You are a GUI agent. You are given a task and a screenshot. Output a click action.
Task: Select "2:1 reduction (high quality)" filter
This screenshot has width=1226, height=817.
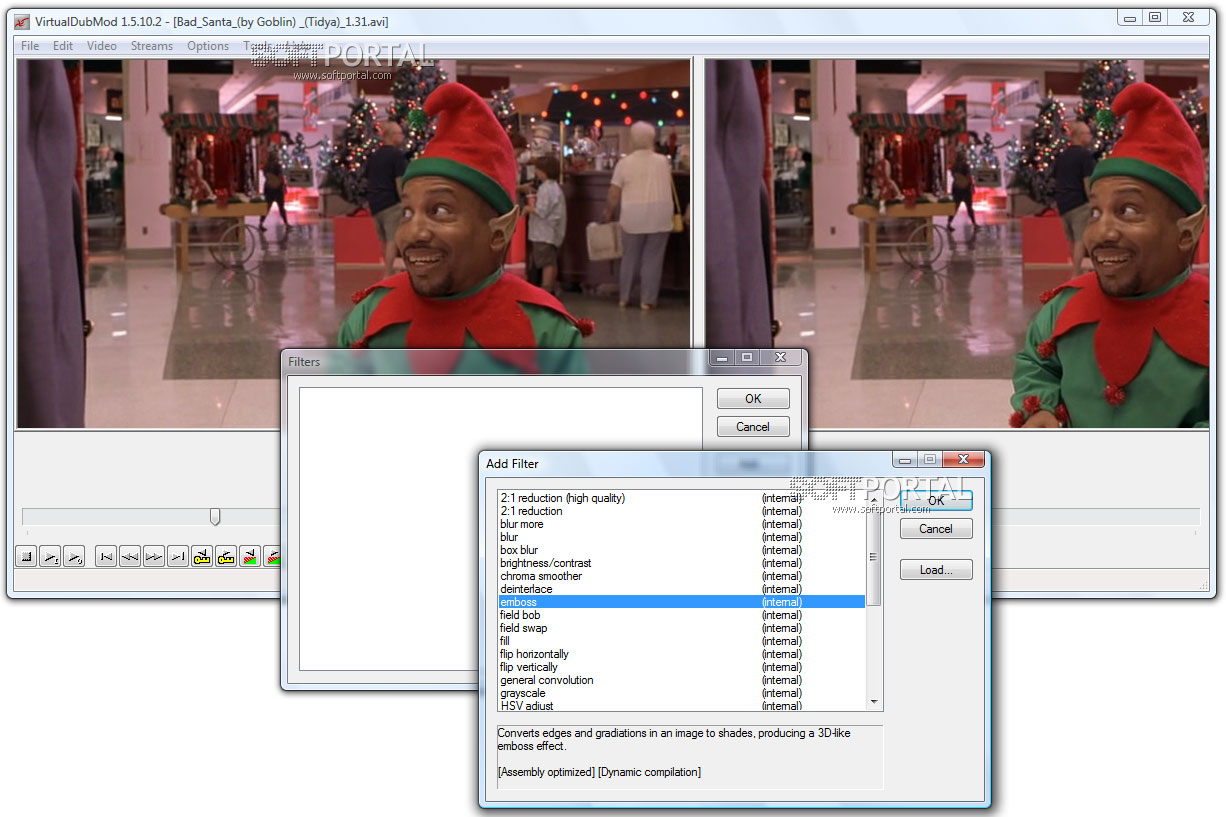(x=682, y=498)
